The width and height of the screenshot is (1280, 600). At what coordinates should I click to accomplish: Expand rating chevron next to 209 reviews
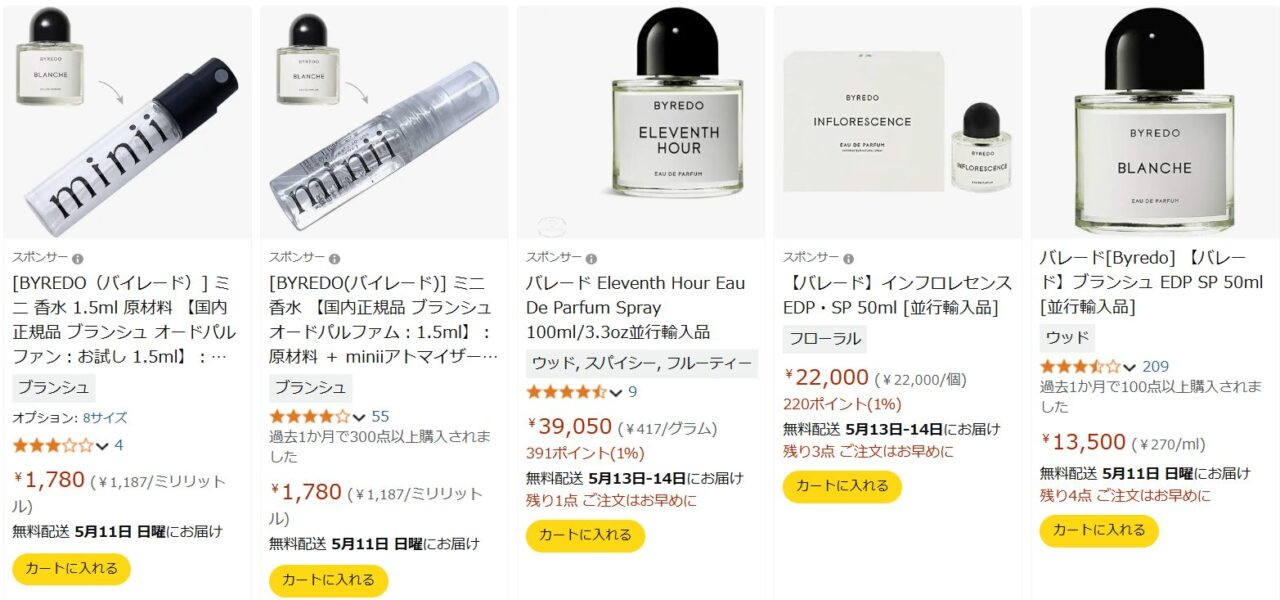coord(1130,367)
